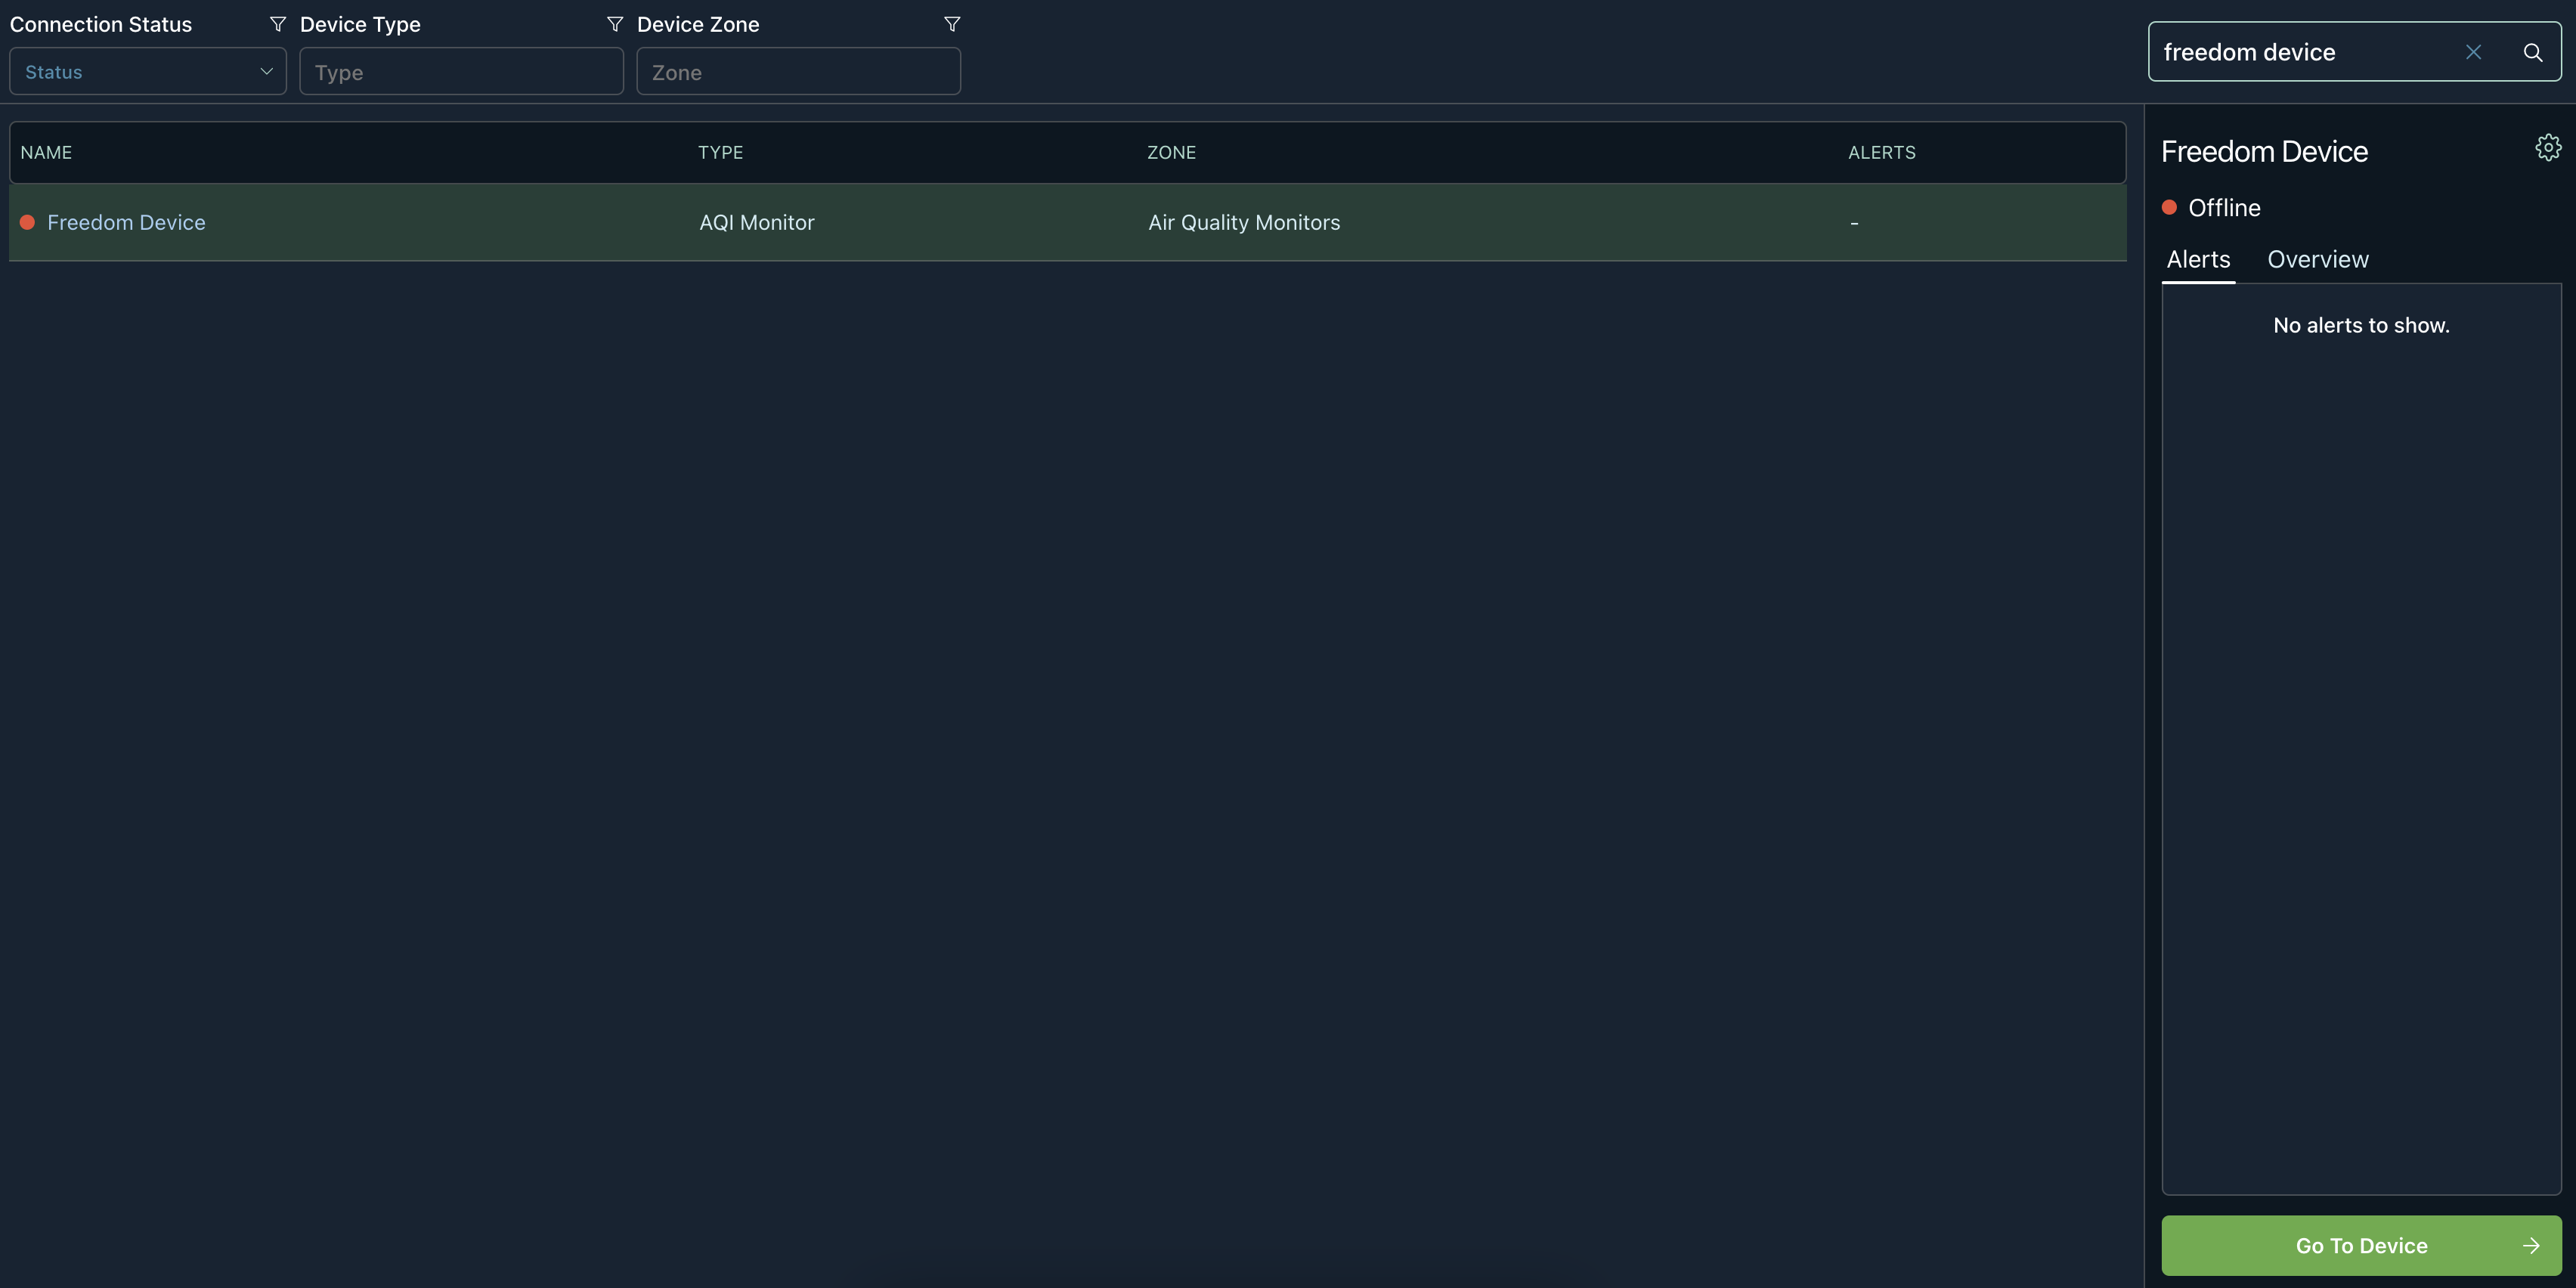The height and width of the screenshot is (1288, 2576).
Task: Open Freedom Device settings gear
Action: tap(2547, 148)
